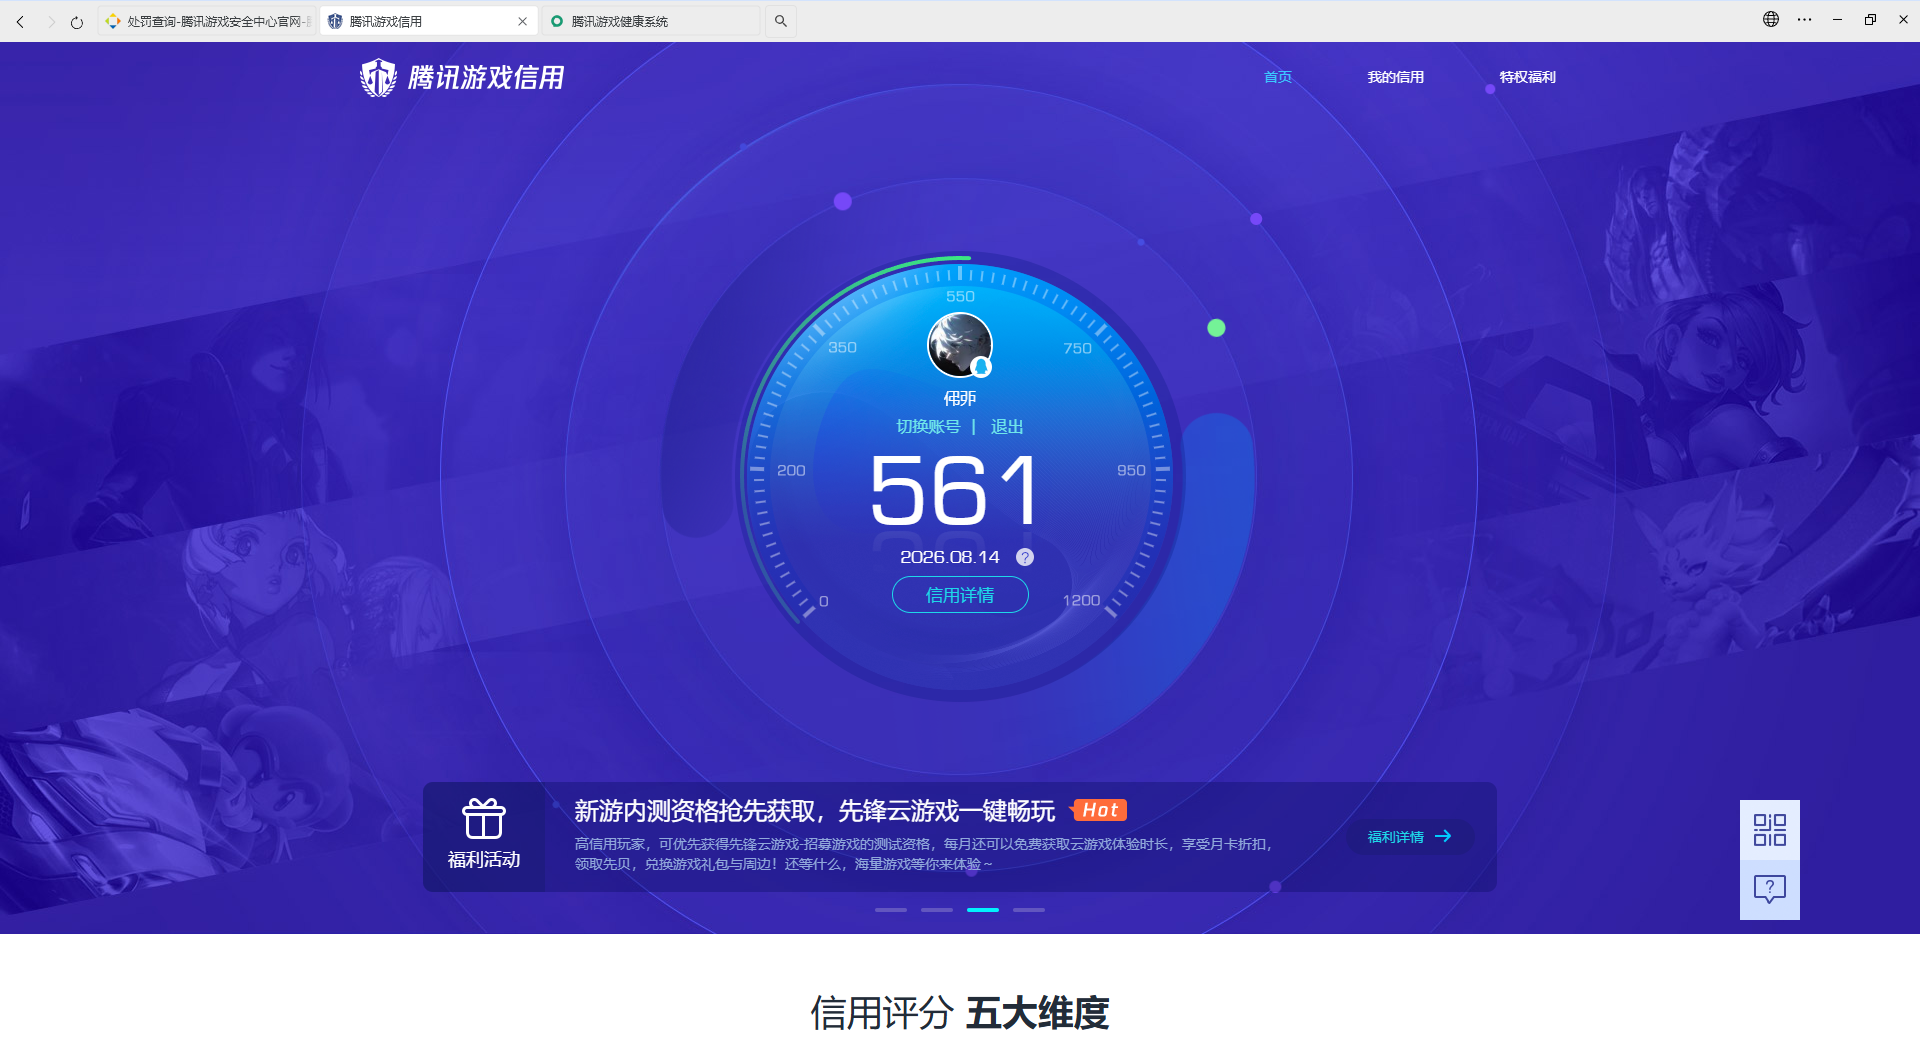Screen dimensions: 1920x1040
Task: Switch to the 腾讯游戏健康系统 tab
Action: (651, 21)
